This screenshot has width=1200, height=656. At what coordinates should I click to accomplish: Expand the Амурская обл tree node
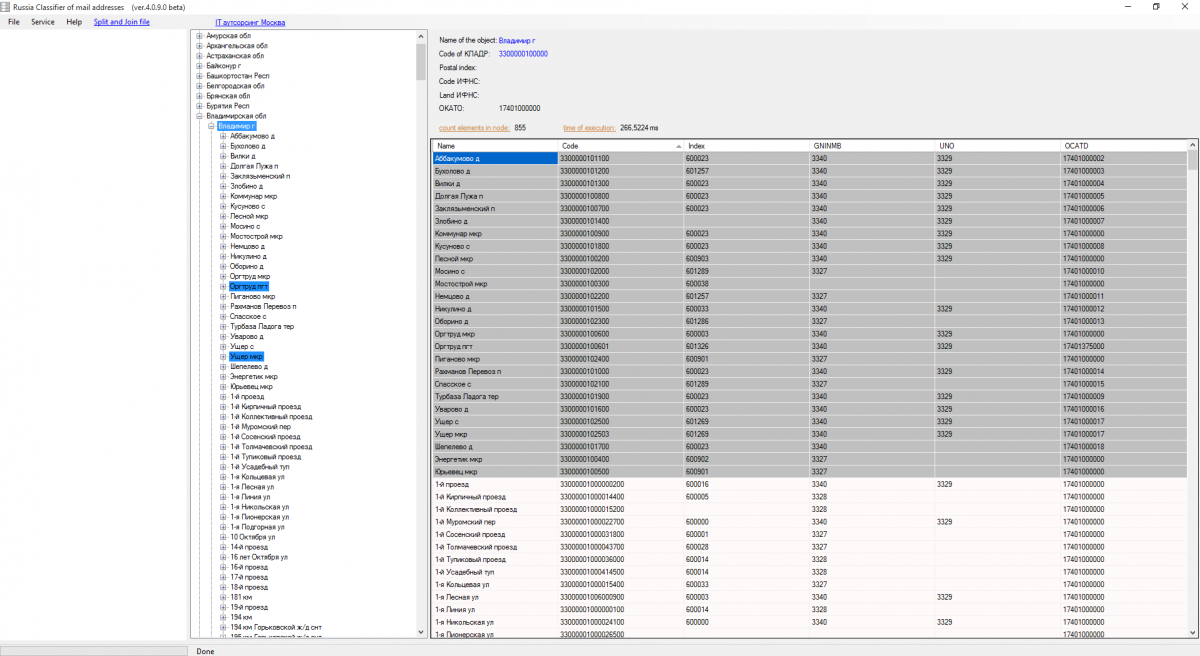tap(199, 36)
